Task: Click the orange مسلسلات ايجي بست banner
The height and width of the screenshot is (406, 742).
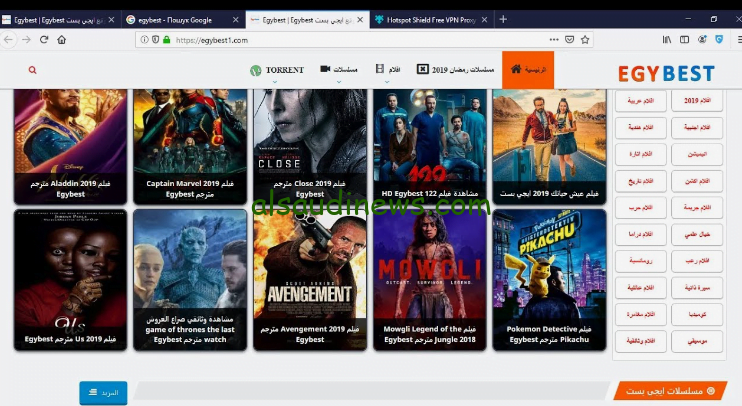Action: click(x=670, y=391)
